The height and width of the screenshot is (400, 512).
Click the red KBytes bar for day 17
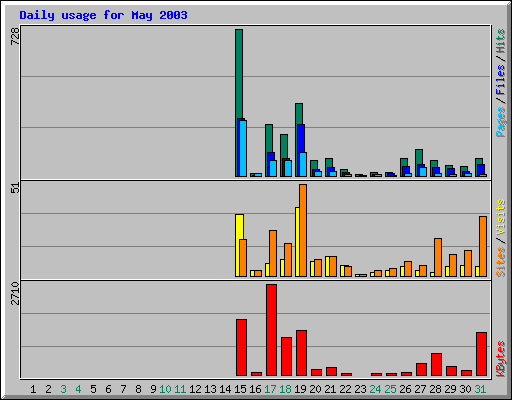coord(271,330)
